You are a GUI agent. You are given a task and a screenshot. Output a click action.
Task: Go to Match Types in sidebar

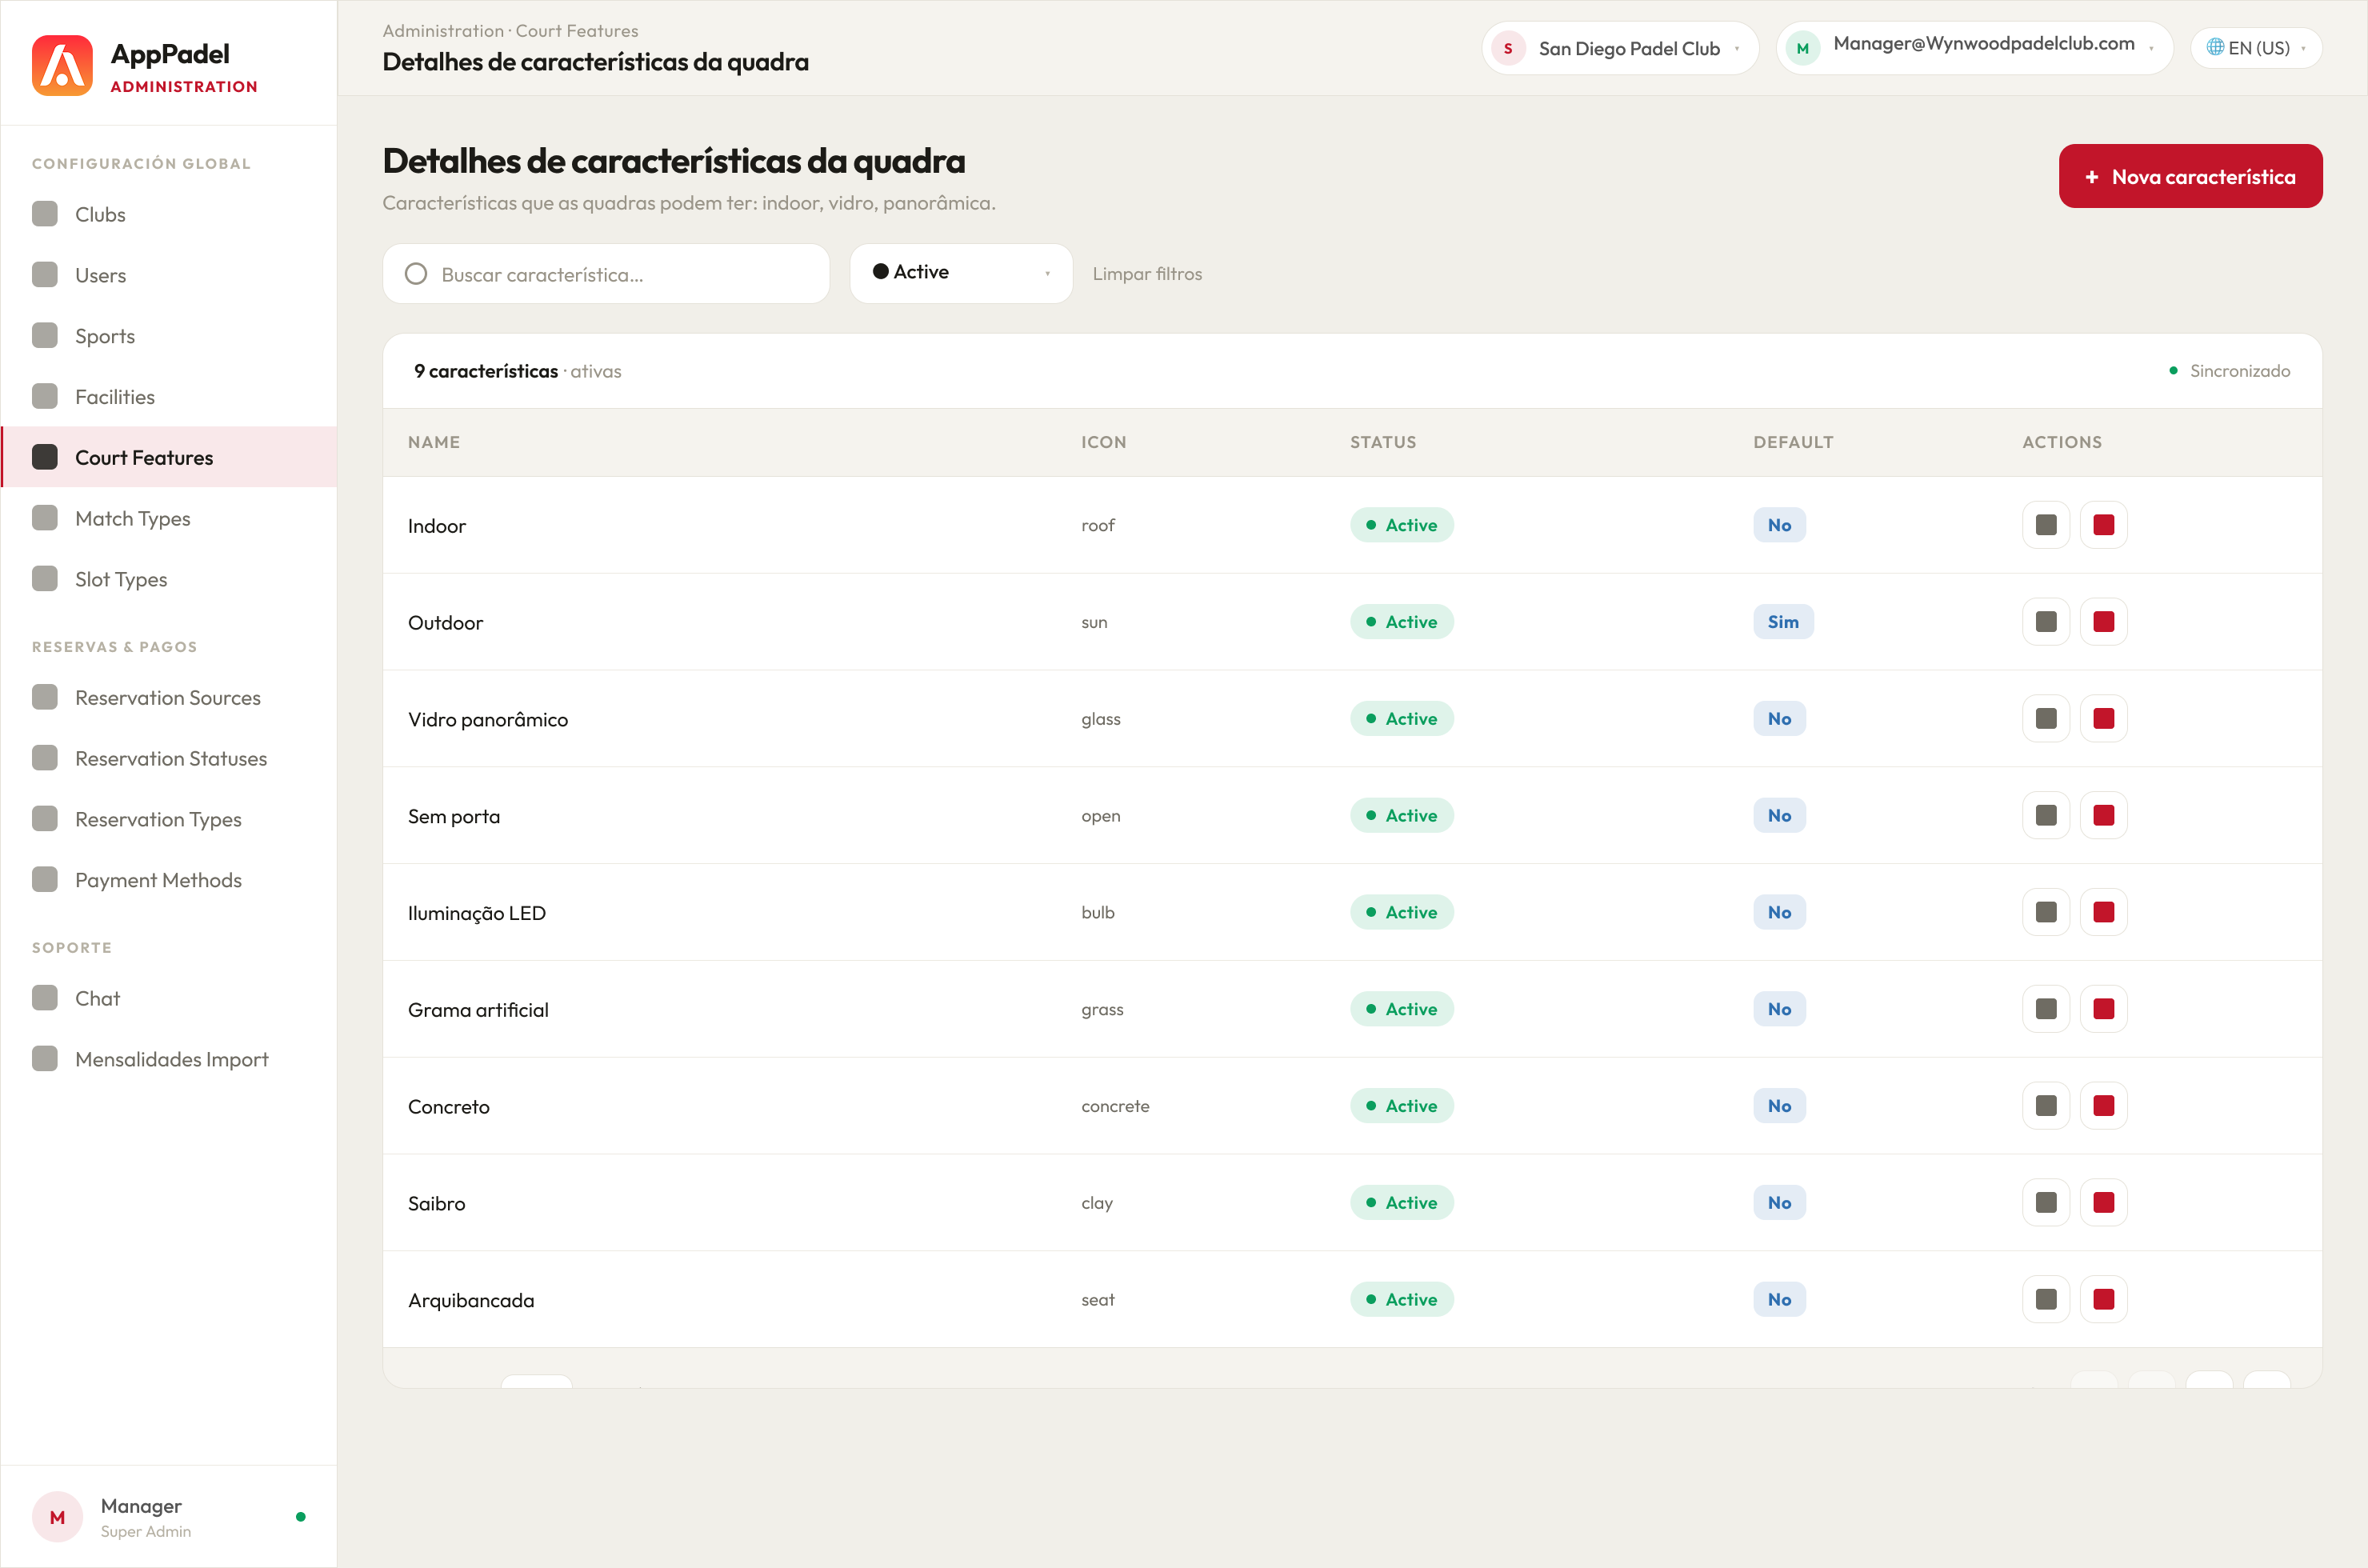169,518
